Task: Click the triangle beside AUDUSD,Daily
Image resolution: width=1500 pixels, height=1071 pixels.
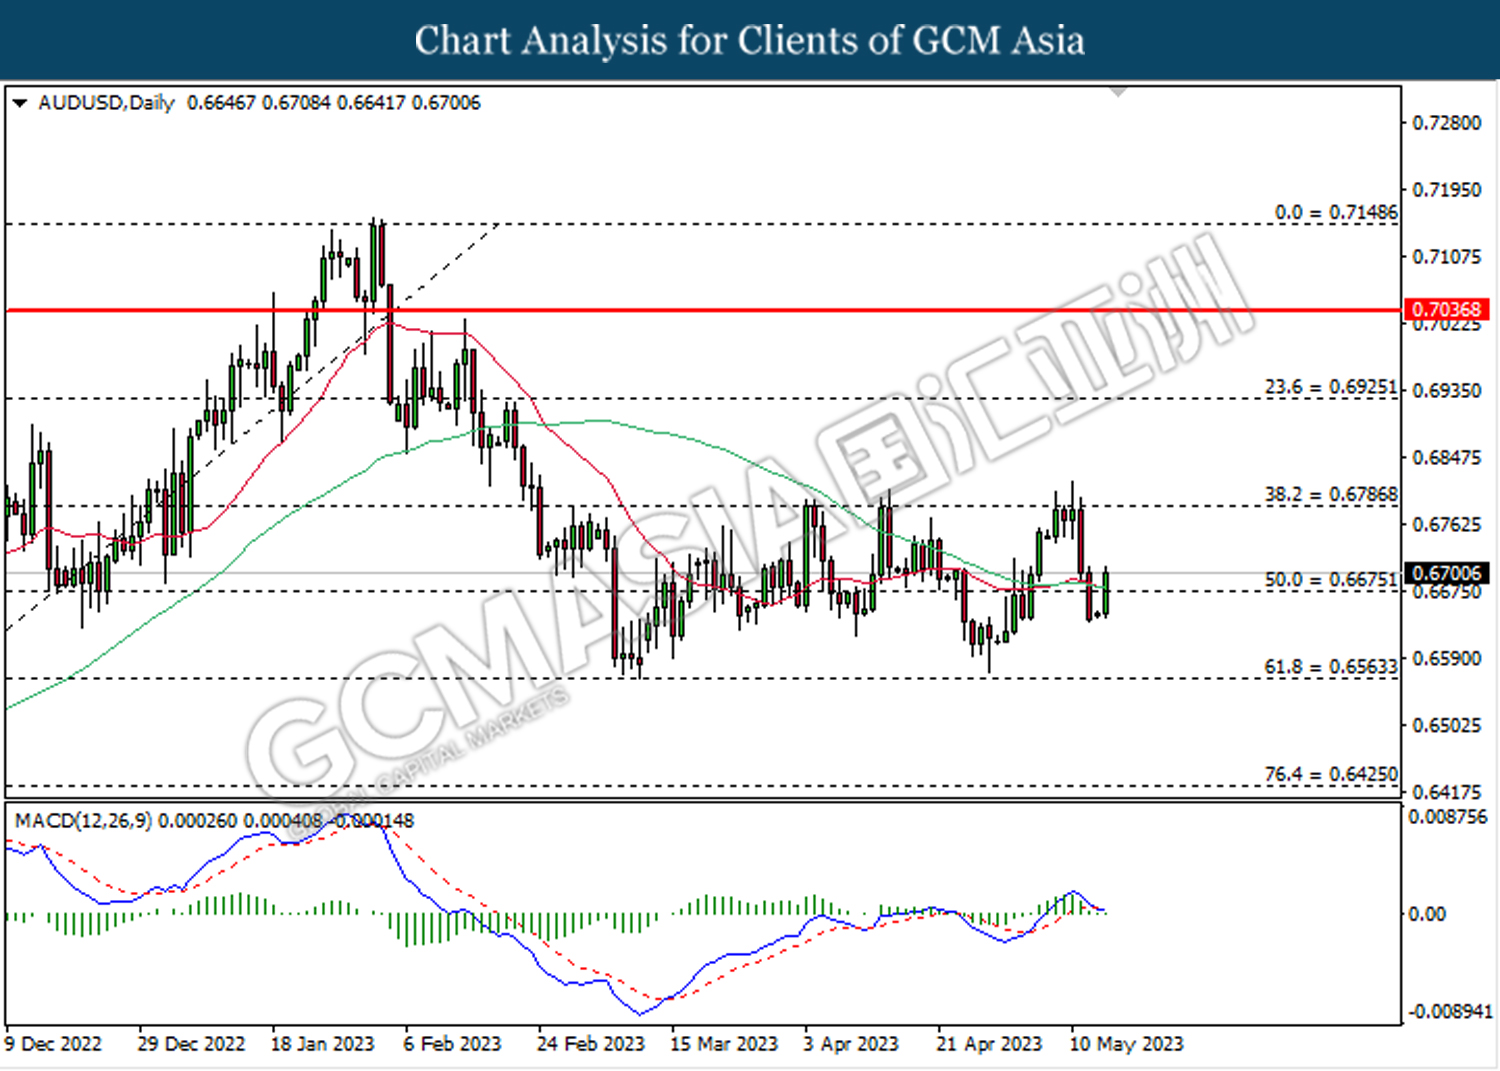Action: pos(19,103)
